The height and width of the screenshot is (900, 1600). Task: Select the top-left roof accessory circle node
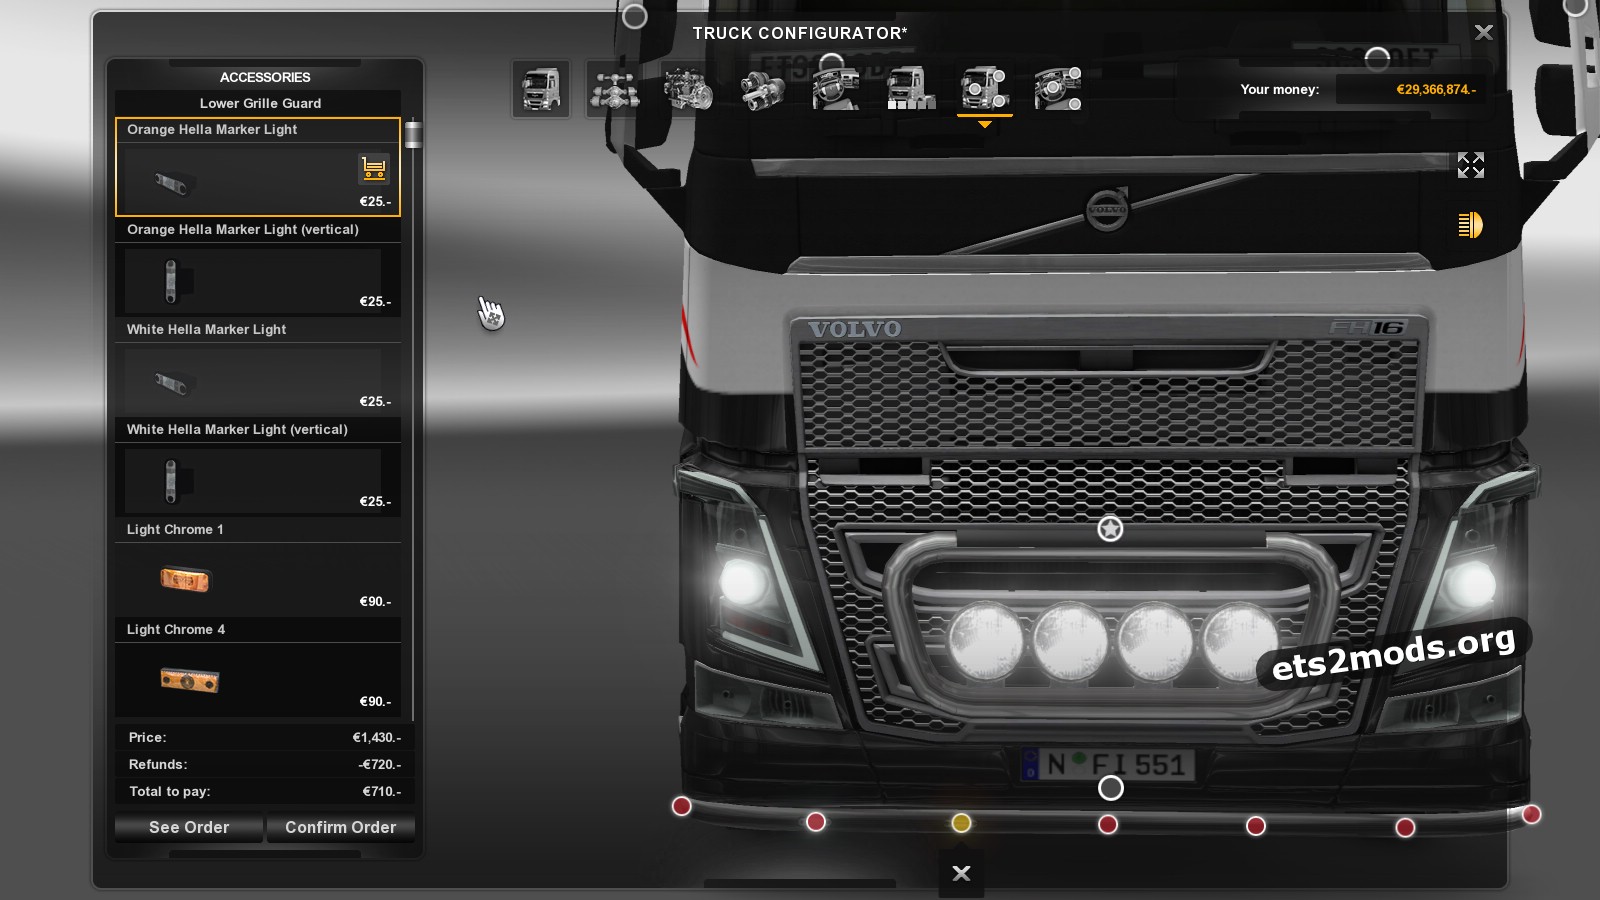coord(635,16)
